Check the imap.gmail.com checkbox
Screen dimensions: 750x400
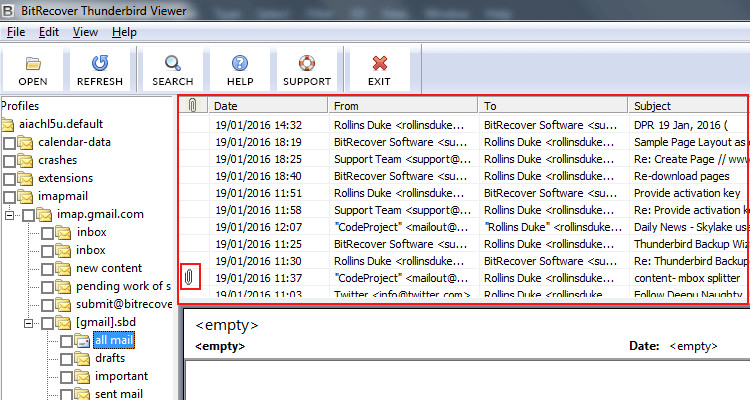28,215
